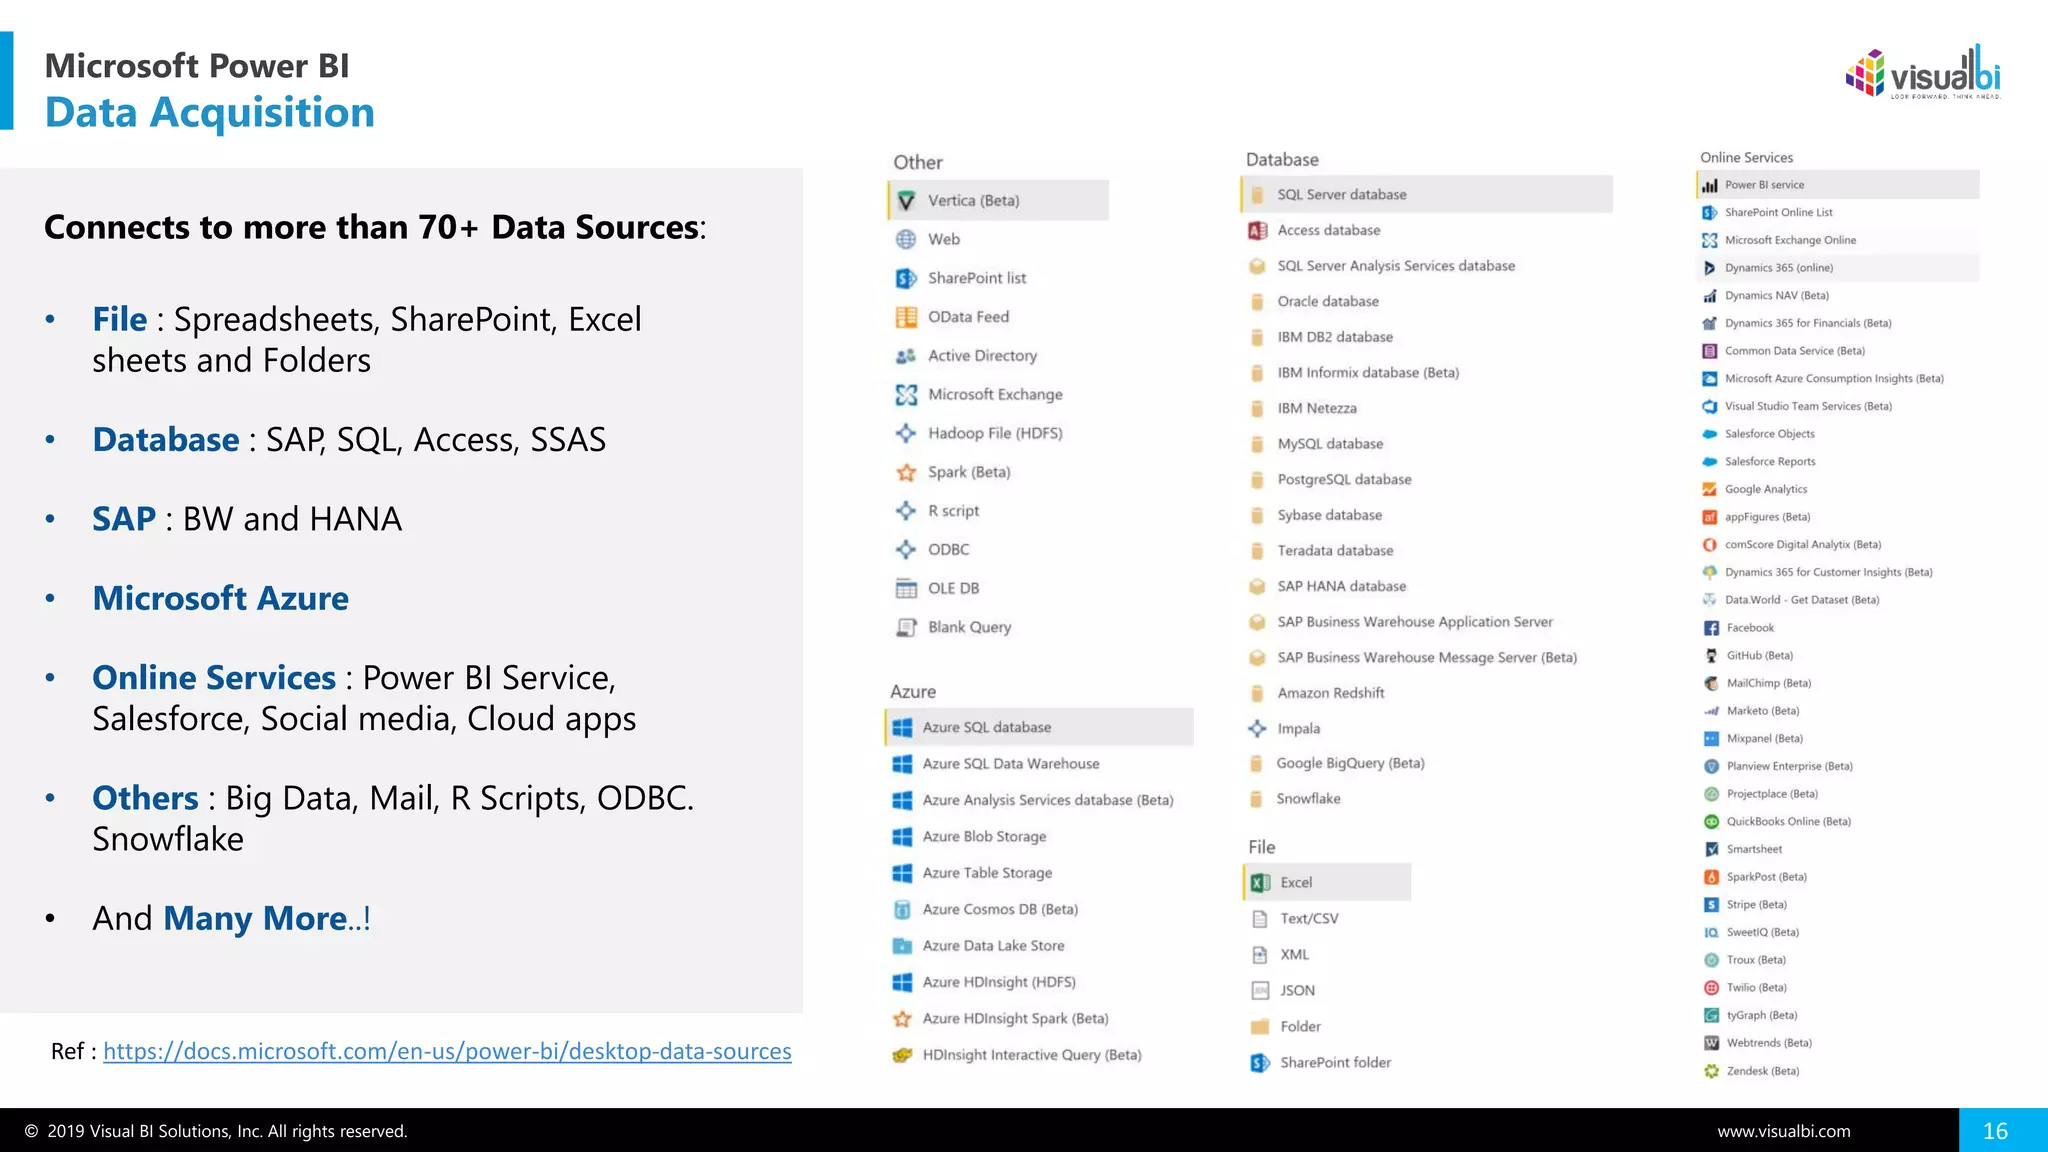Select Salesforce Reports

pos(1759,462)
